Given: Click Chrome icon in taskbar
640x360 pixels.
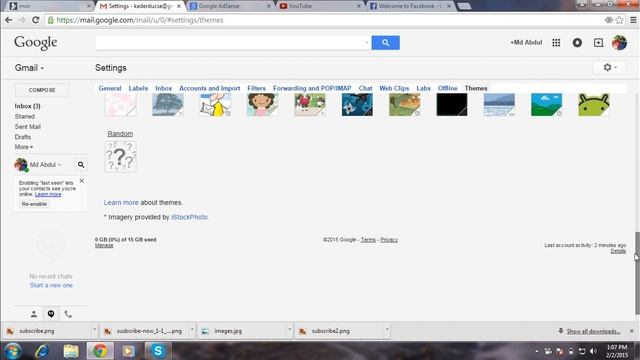Looking at the screenshot, I should point(100,351).
